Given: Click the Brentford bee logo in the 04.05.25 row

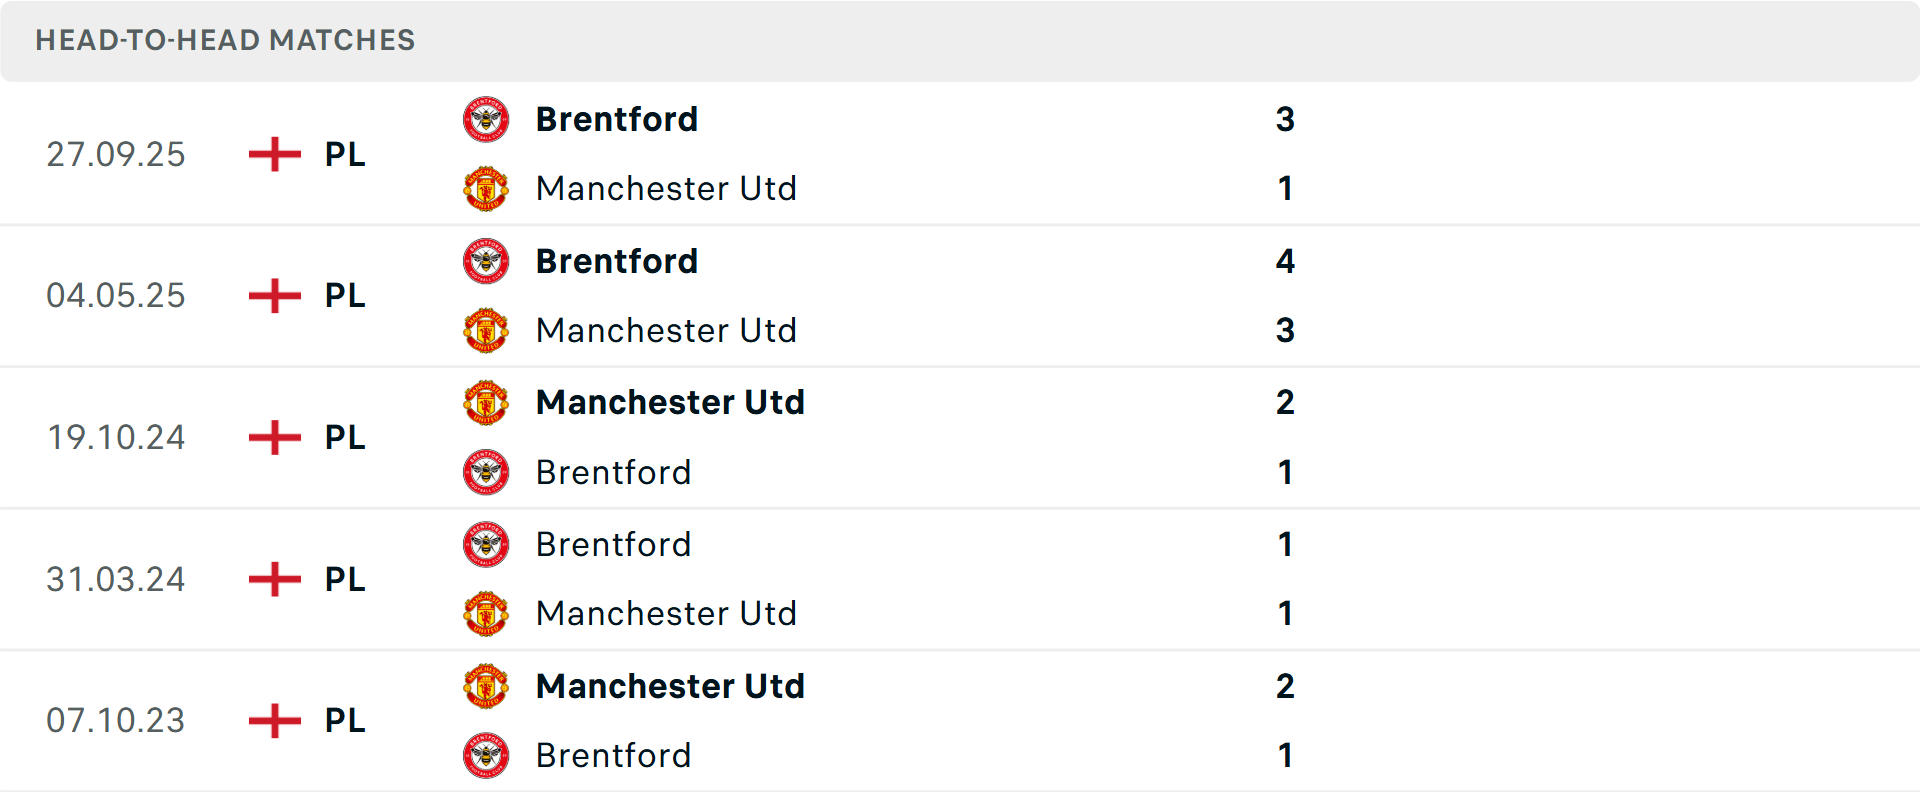Looking at the screenshot, I should tap(486, 261).
